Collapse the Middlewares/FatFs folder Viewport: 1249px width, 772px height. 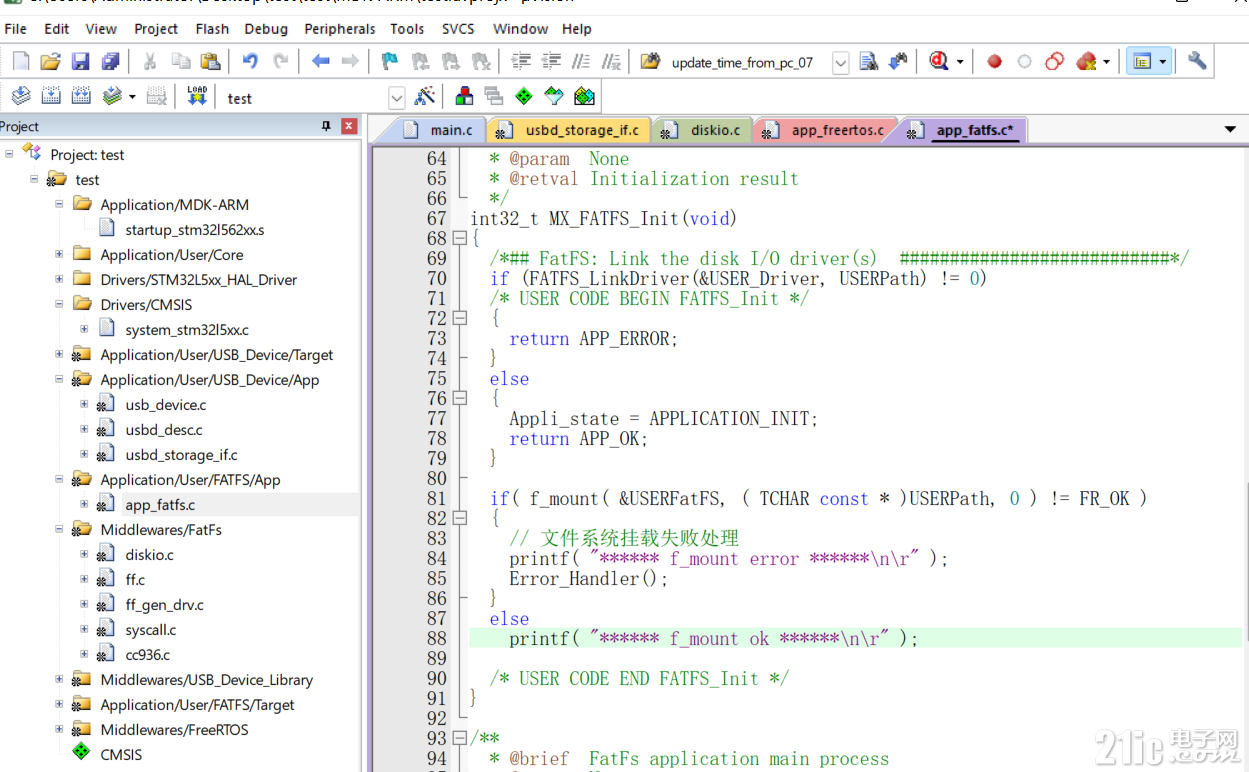(x=59, y=529)
